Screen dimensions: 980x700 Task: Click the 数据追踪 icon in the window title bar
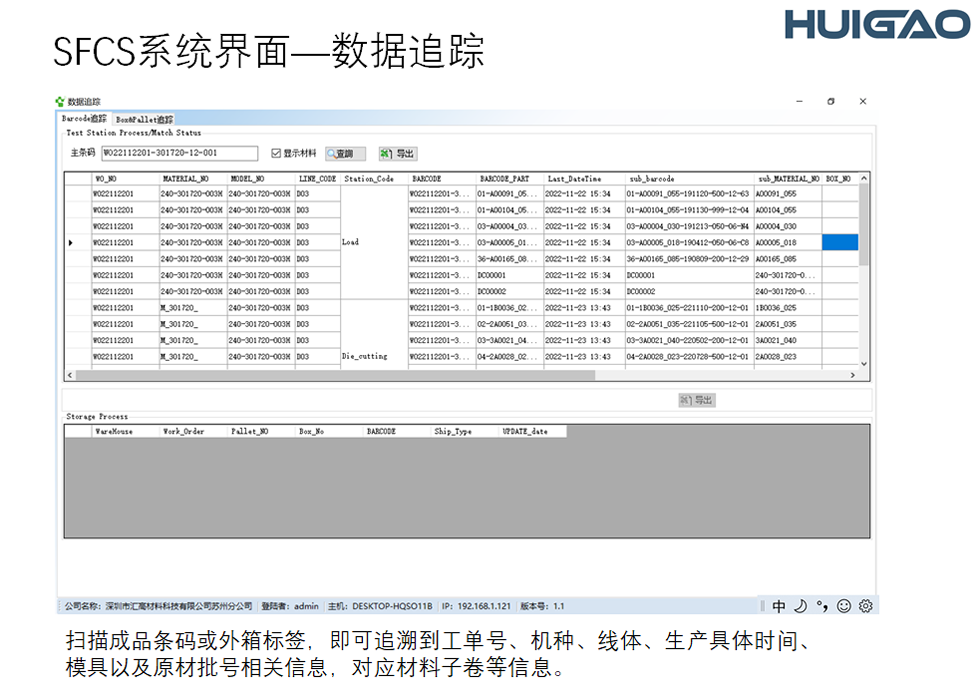click(58, 101)
